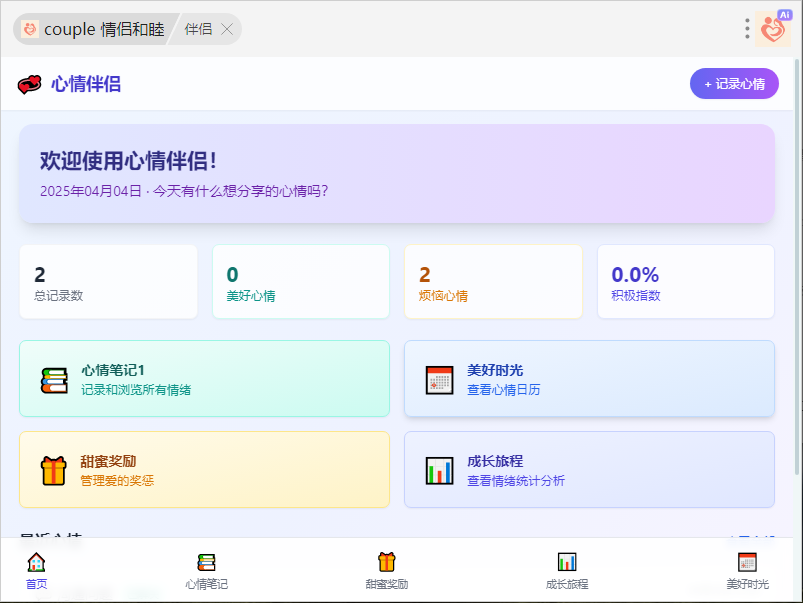Go to 首页 in bottom navigation
Image resolution: width=803 pixels, height=603 pixels.
pos(36,571)
